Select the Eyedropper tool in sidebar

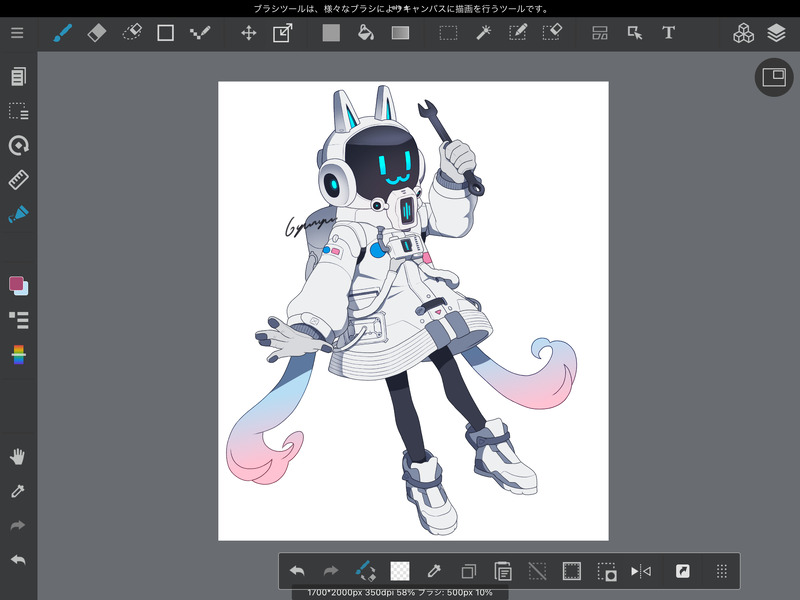point(18,491)
